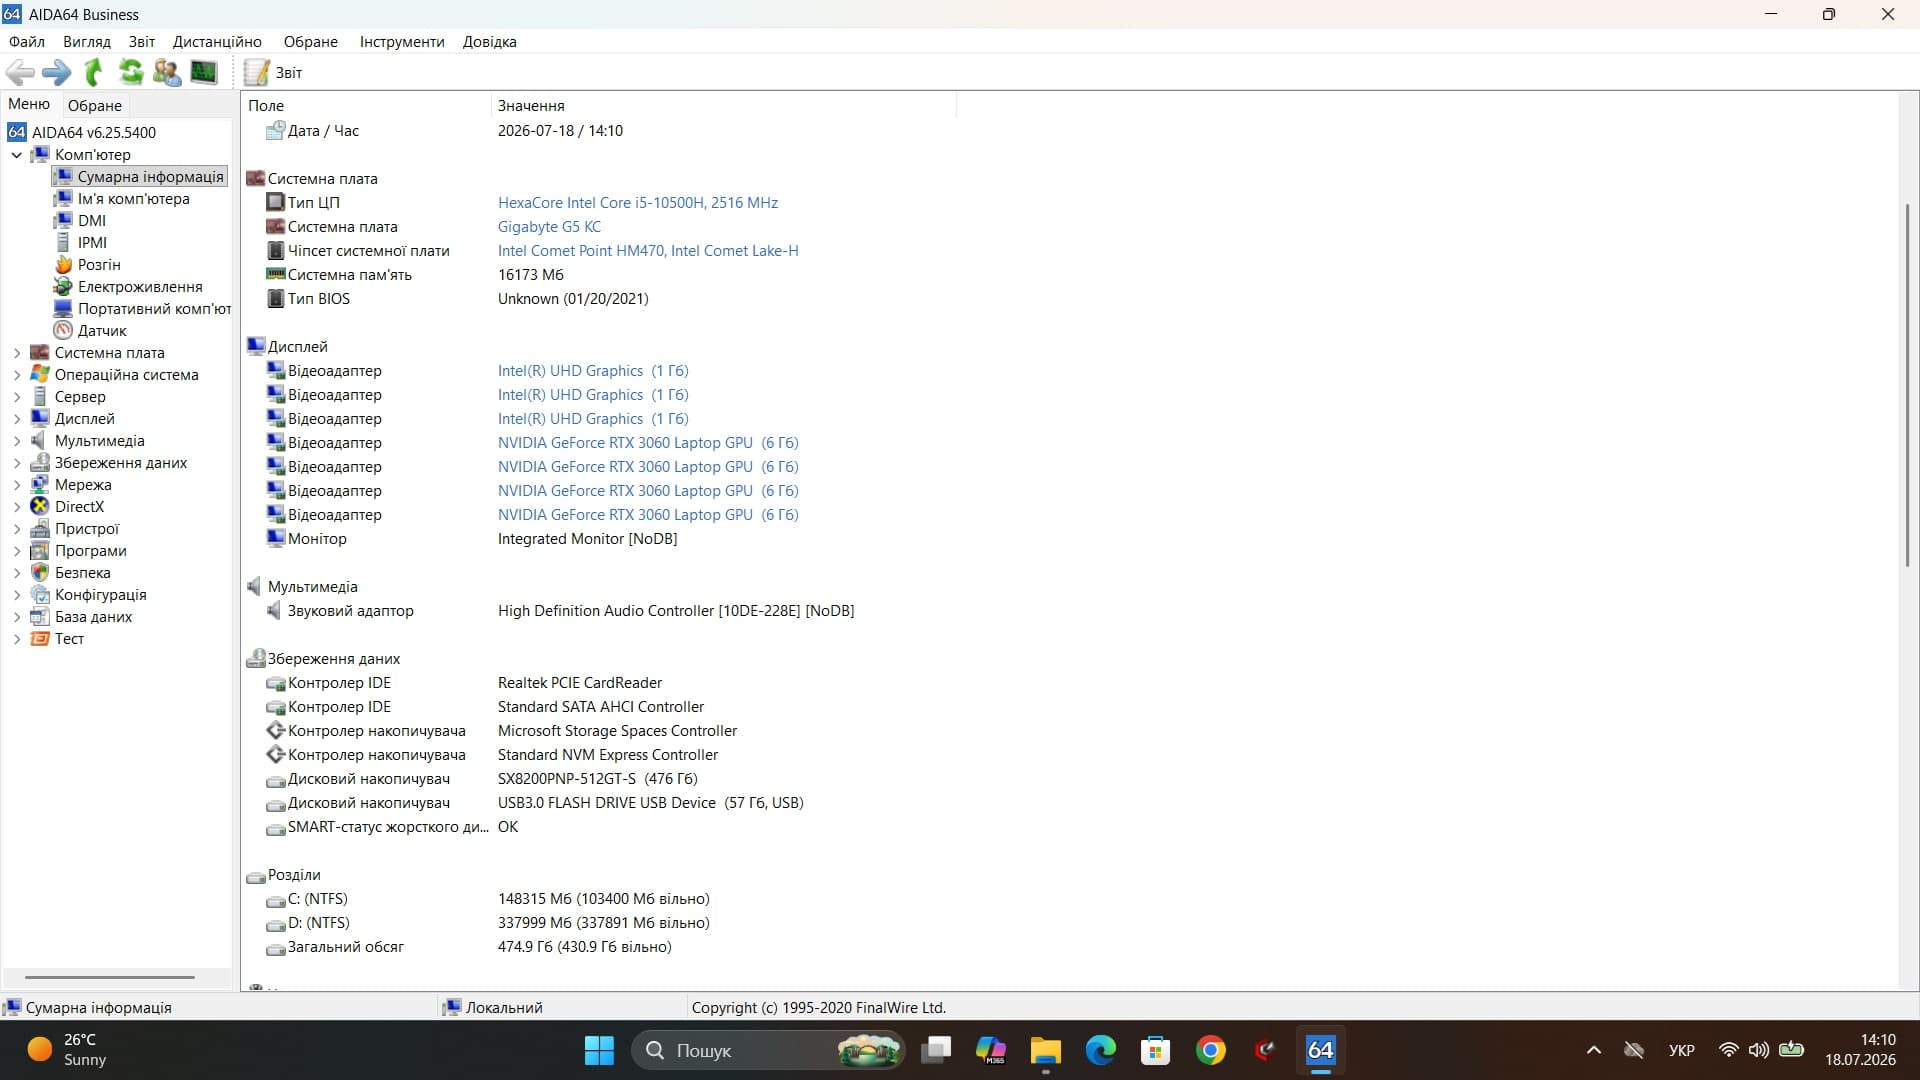This screenshot has width=1920, height=1080.
Task: Click the Звіт report button
Action: pos(274,72)
